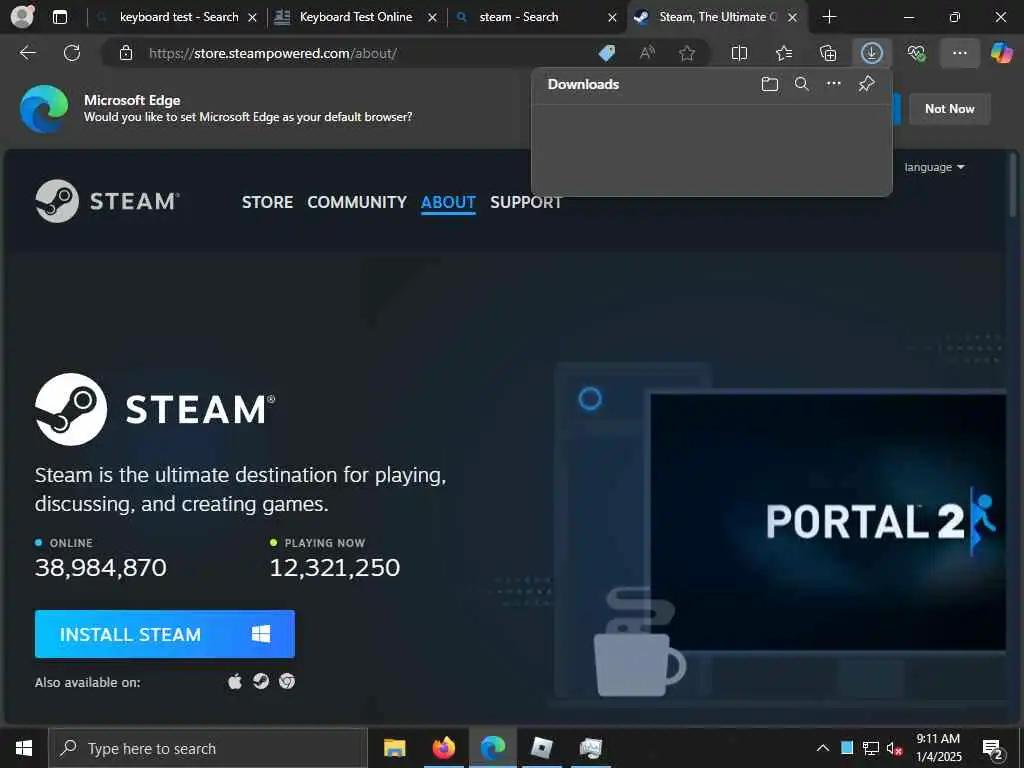Go back using the back arrow
This screenshot has width=1024, height=768.
27,53
